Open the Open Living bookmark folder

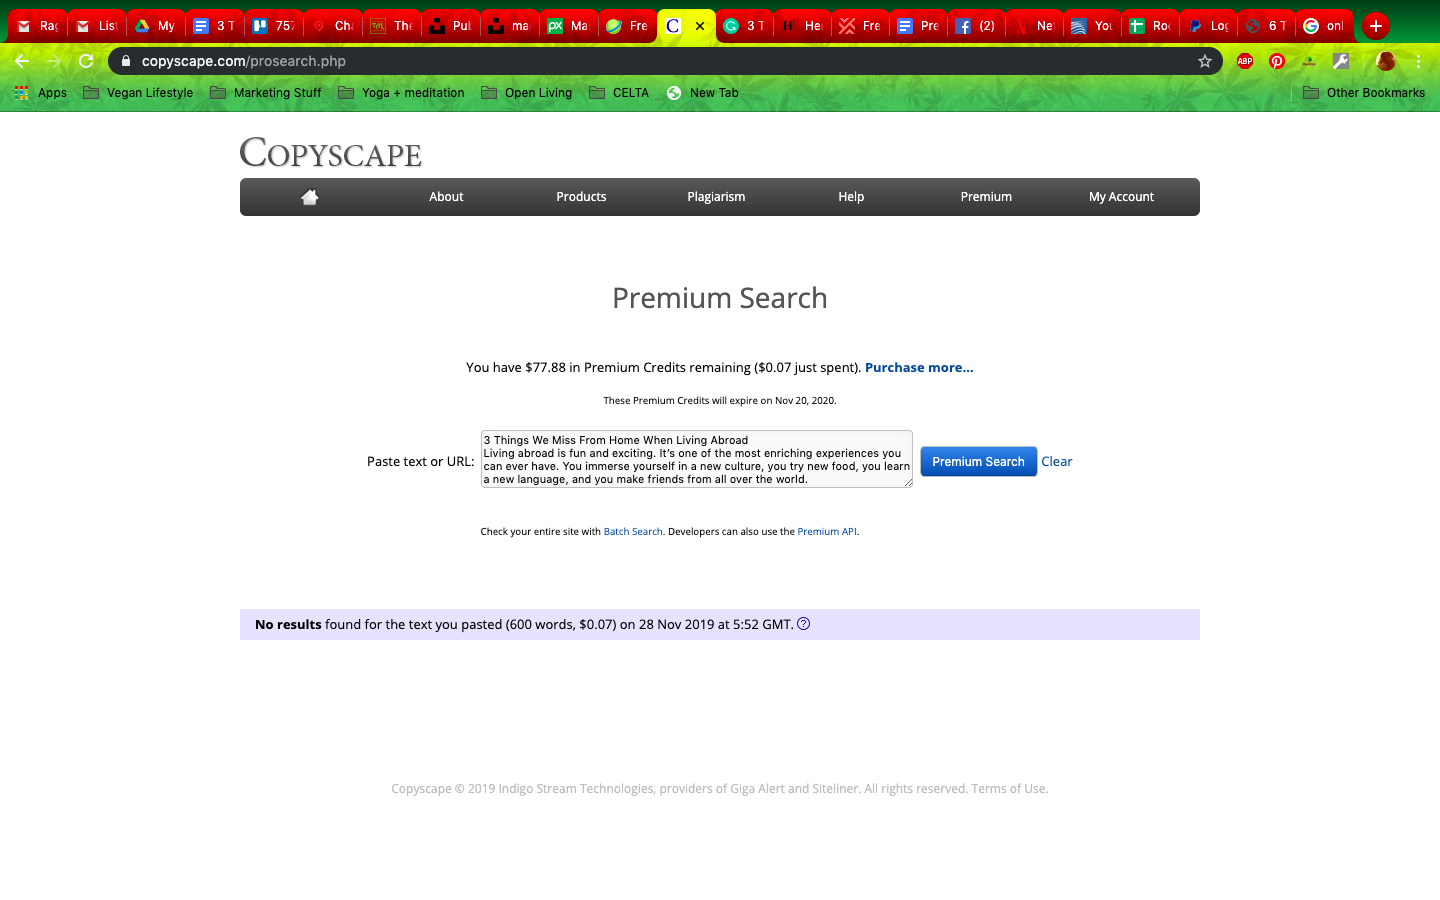(527, 93)
